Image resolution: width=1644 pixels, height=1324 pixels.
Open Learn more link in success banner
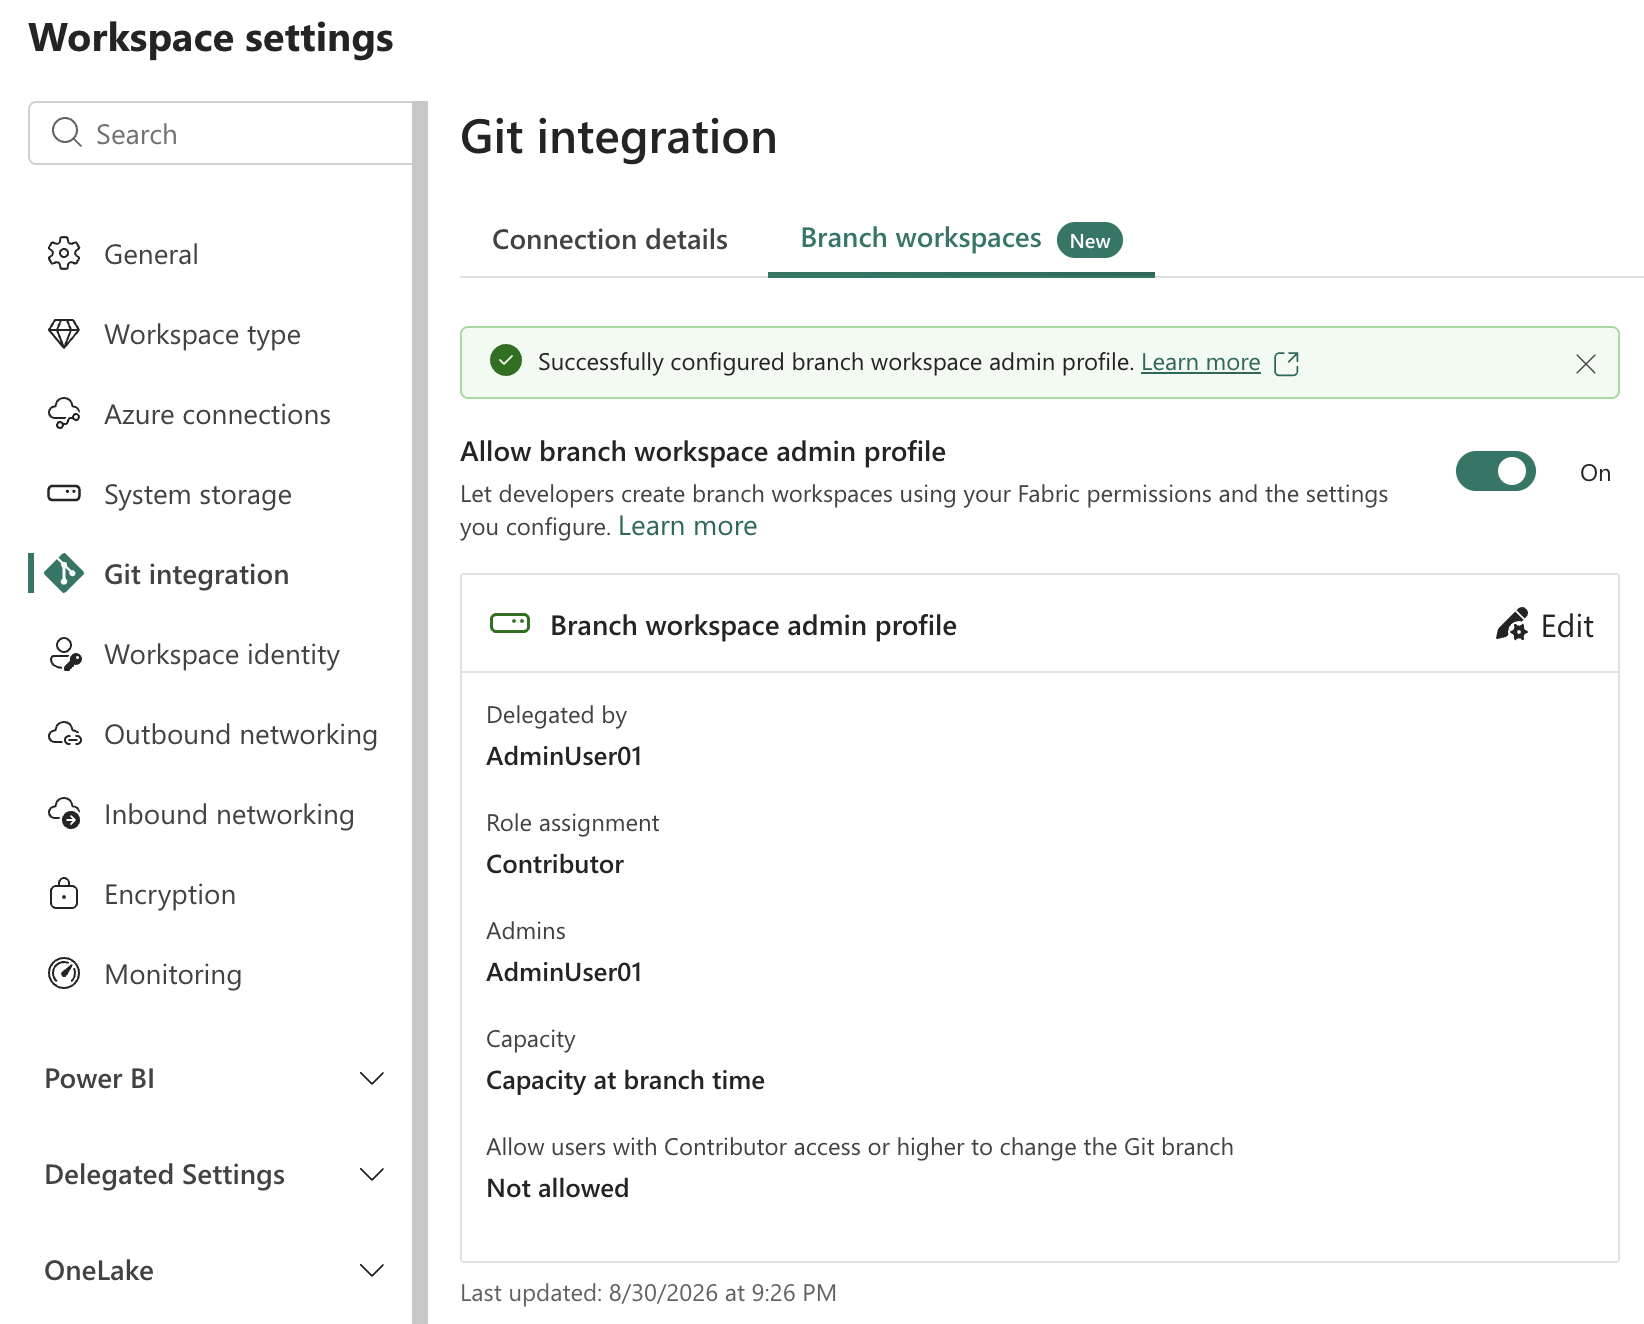tap(1201, 362)
